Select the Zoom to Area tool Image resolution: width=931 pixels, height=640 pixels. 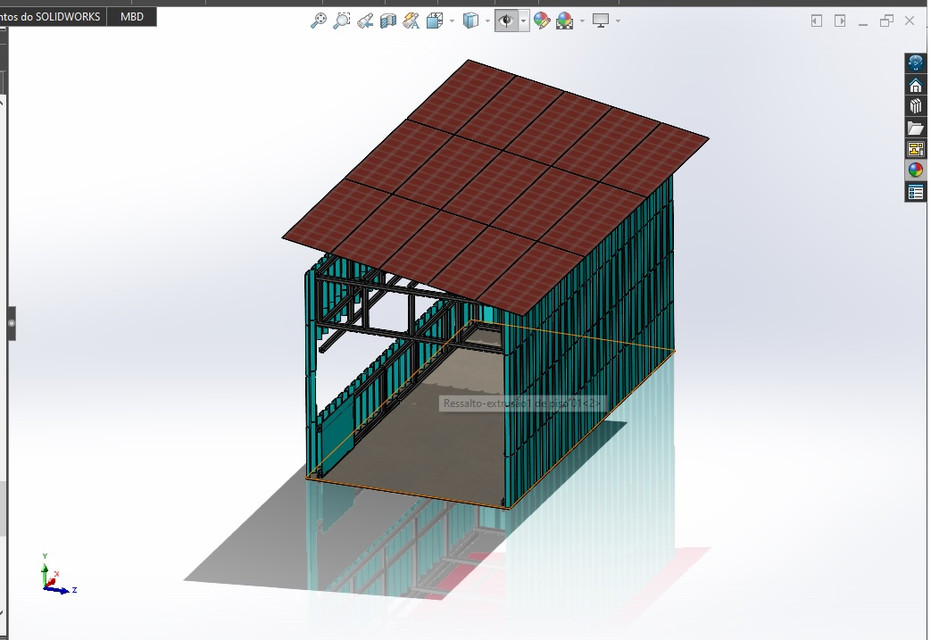tap(342, 19)
